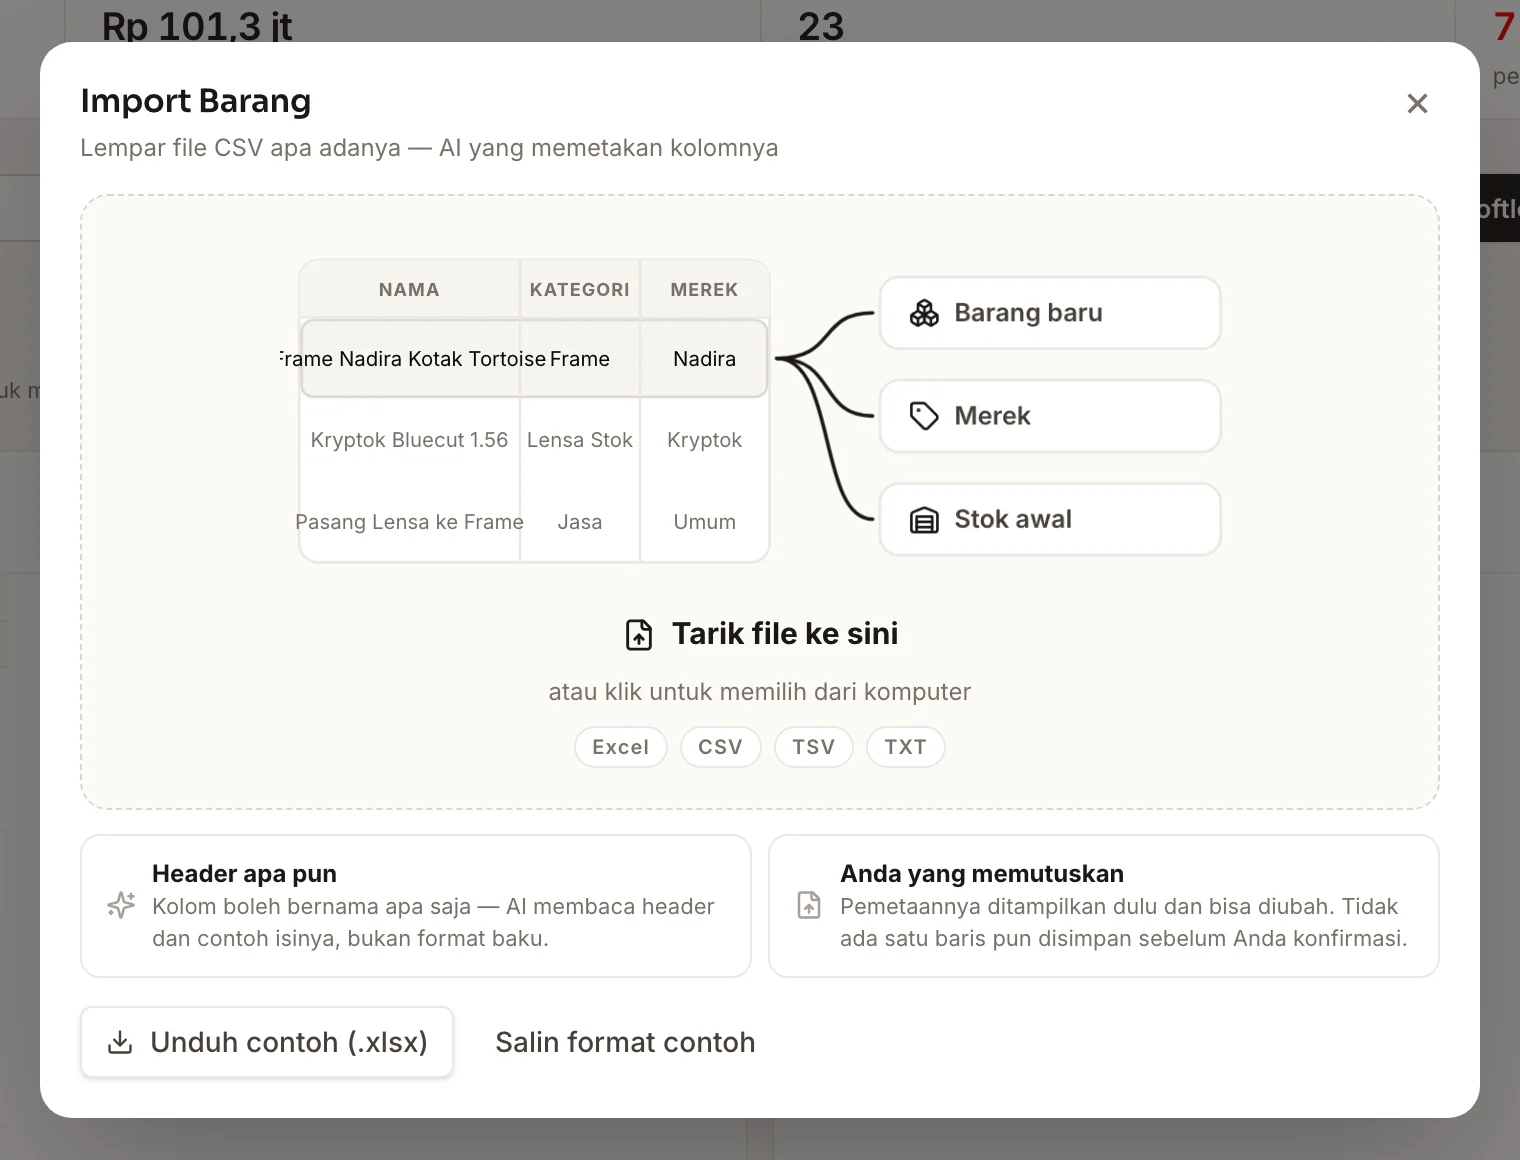The height and width of the screenshot is (1160, 1520).
Task: Click the Stok awal warehouse icon
Action: [924, 520]
